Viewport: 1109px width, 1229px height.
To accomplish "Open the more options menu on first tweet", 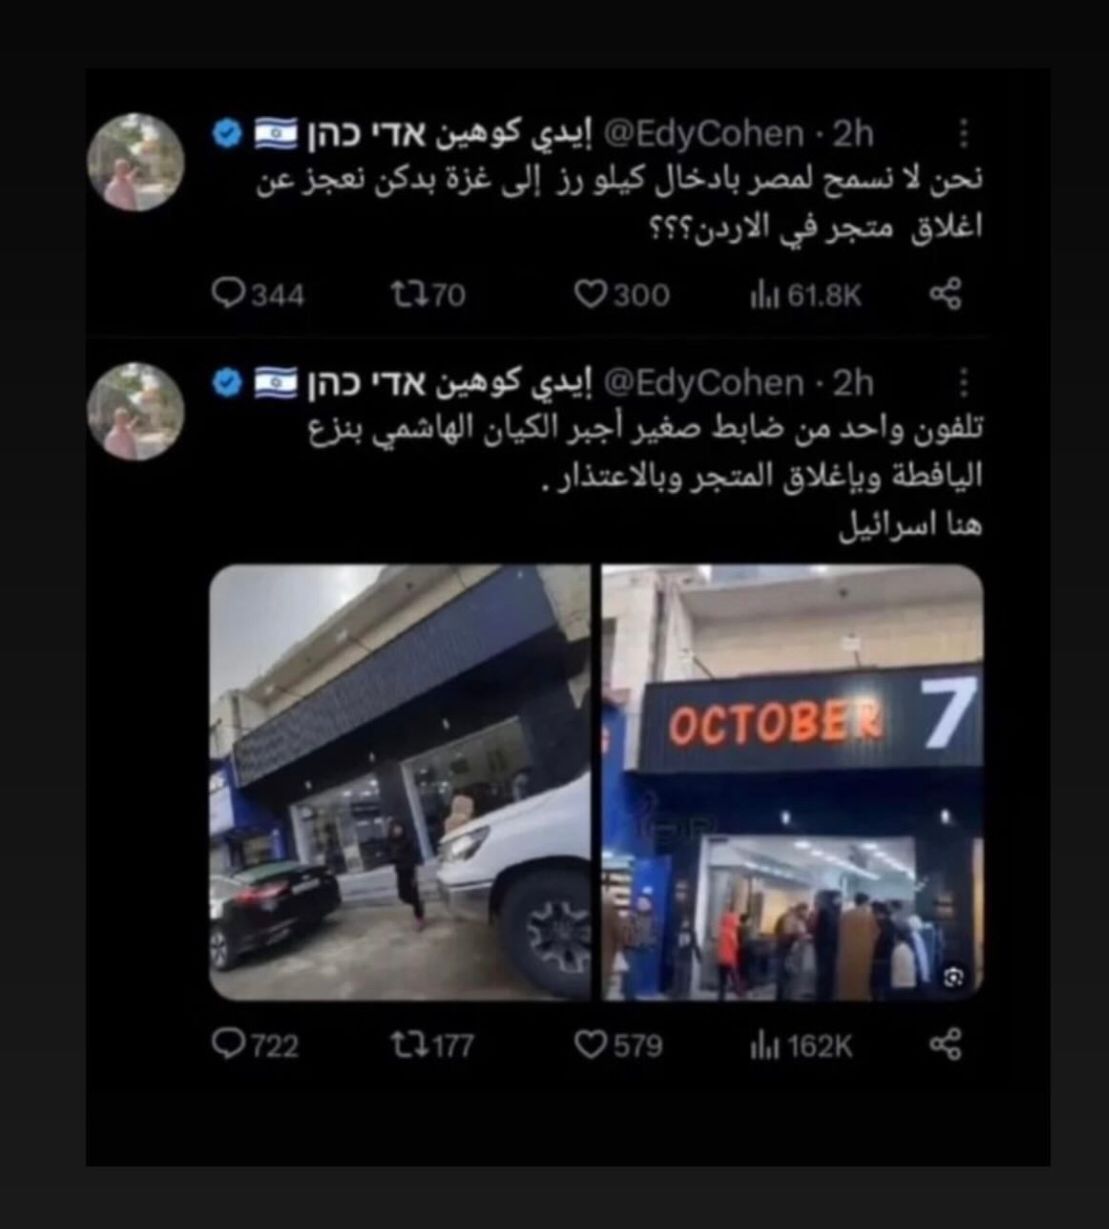I will pyautogui.click(x=964, y=133).
